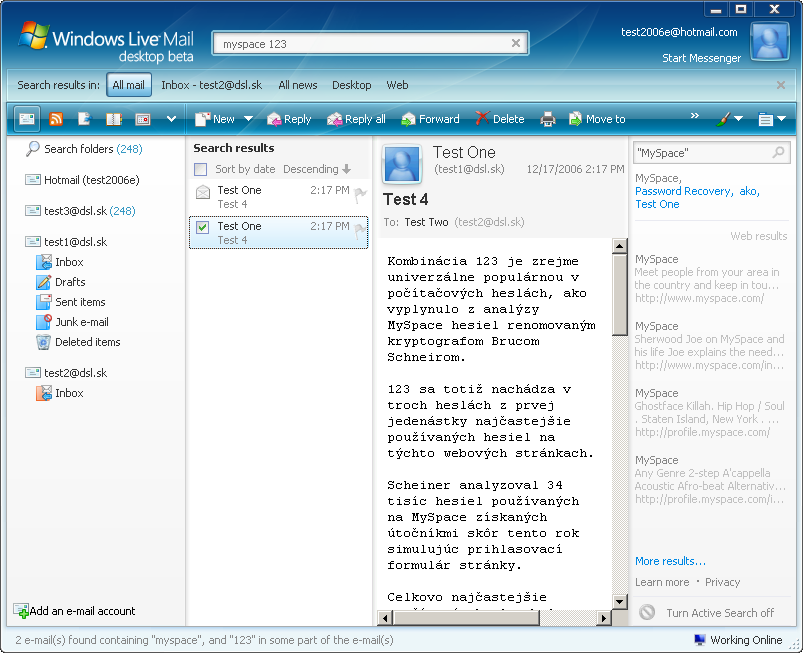Open the first unselected Test One message
This screenshot has height=653, width=803.
click(x=278, y=197)
